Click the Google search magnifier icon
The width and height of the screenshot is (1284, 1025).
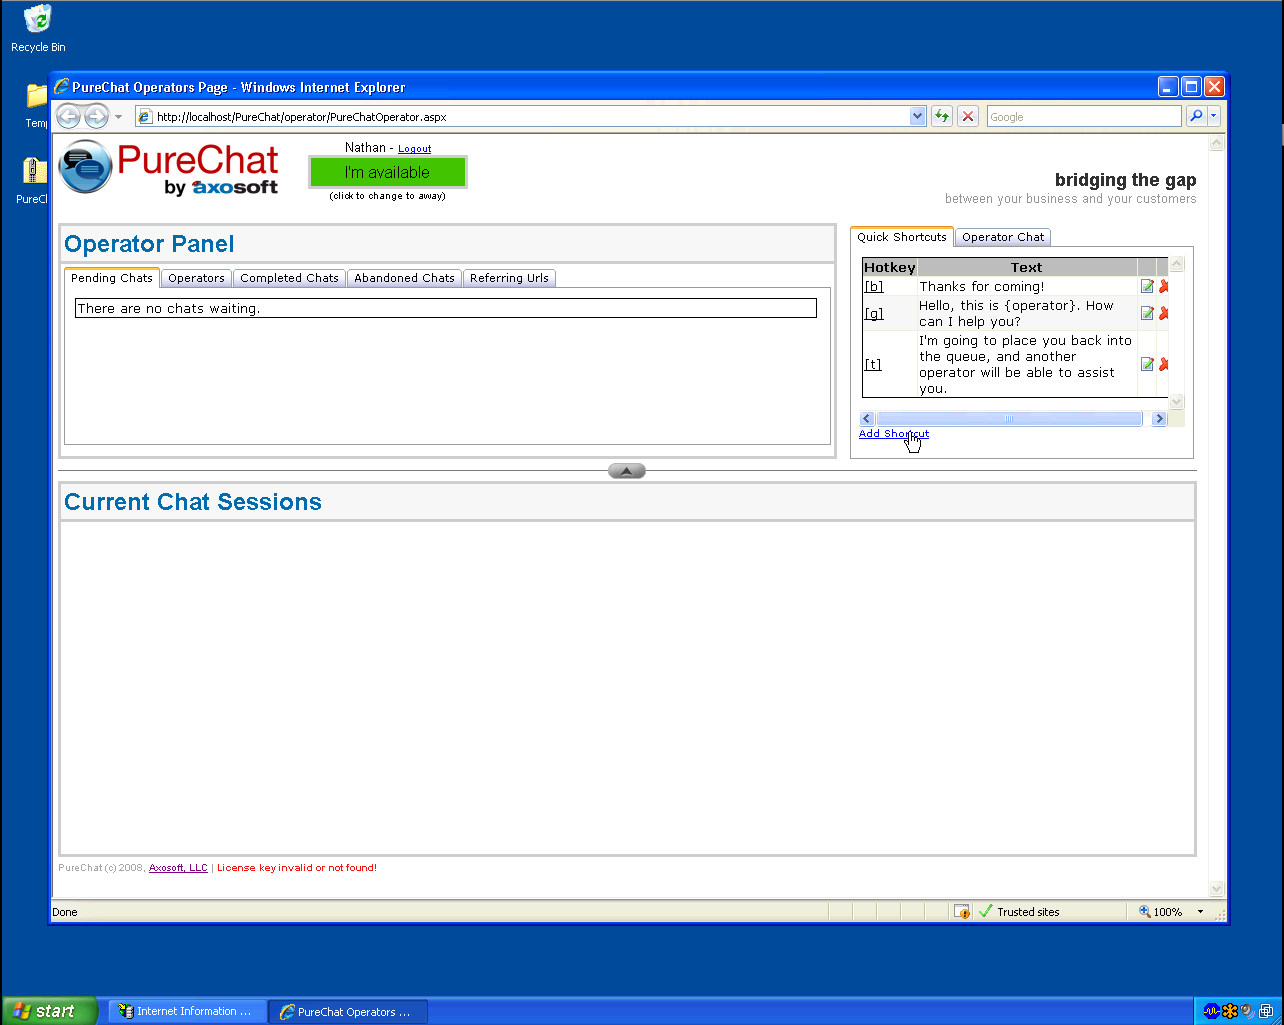click(1196, 117)
